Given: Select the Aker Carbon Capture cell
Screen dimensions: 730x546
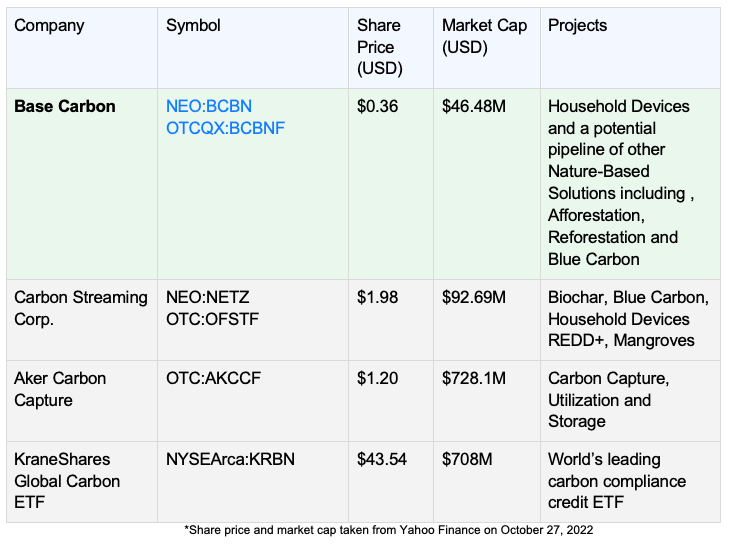Looking at the screenshot, I should [x=60, y=389].
